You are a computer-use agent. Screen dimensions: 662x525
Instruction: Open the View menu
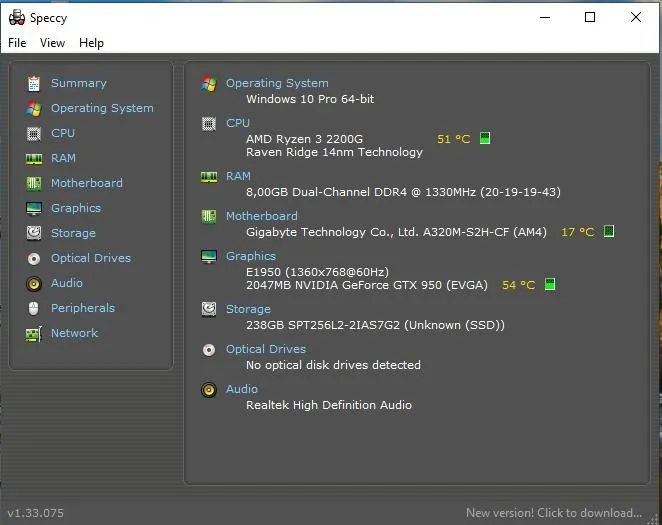click(x=52, y=43)
